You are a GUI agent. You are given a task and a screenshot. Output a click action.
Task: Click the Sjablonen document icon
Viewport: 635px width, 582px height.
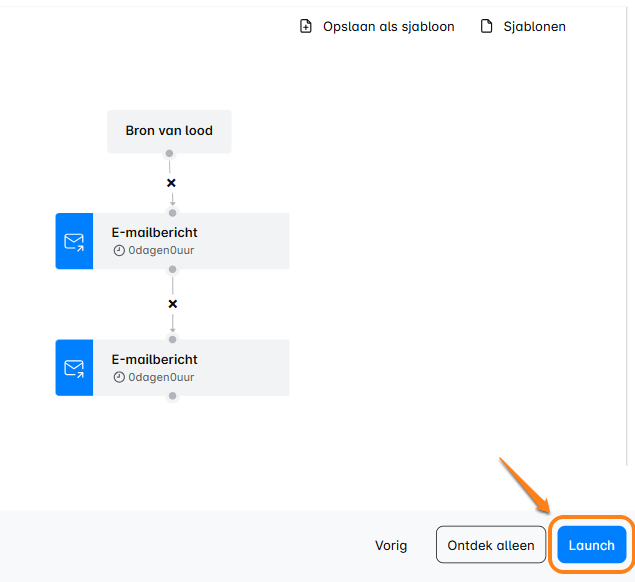click(x=487, y=26)
